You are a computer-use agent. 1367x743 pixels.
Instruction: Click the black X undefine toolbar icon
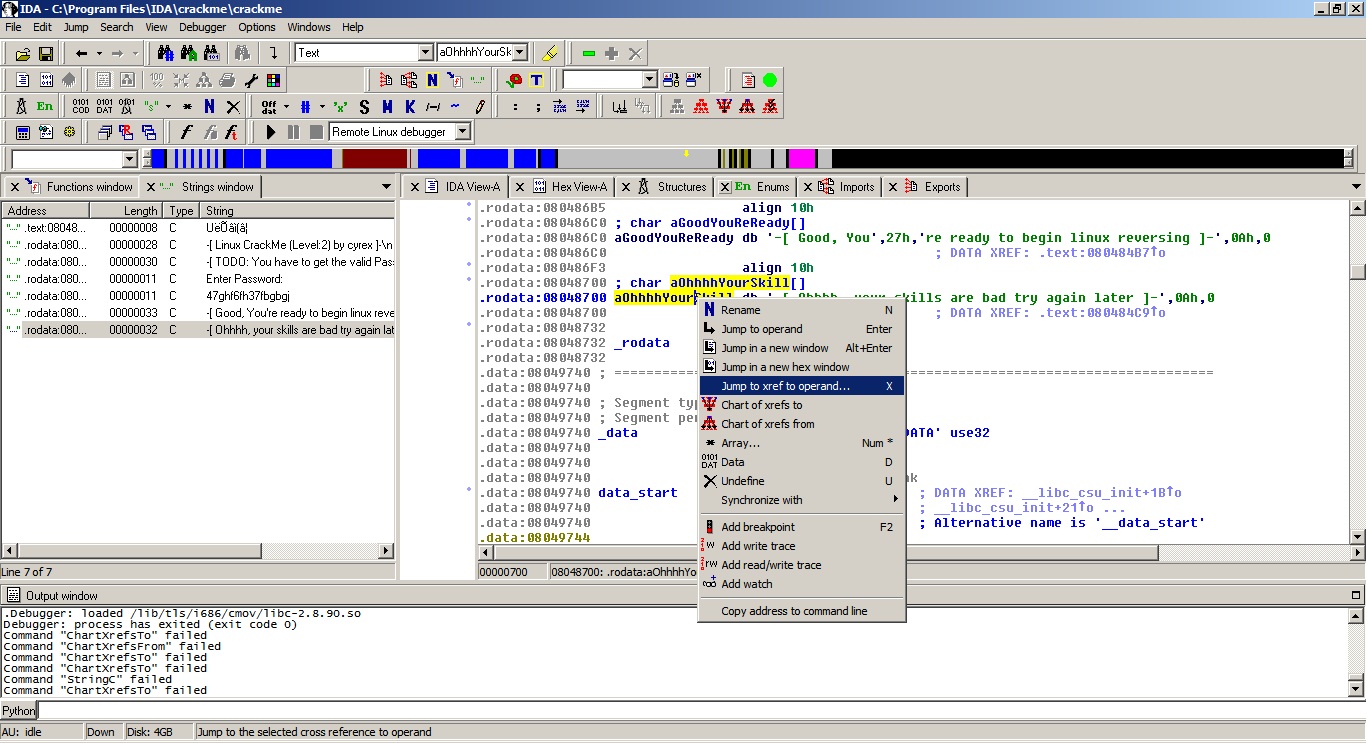click(x=232, y=106)
